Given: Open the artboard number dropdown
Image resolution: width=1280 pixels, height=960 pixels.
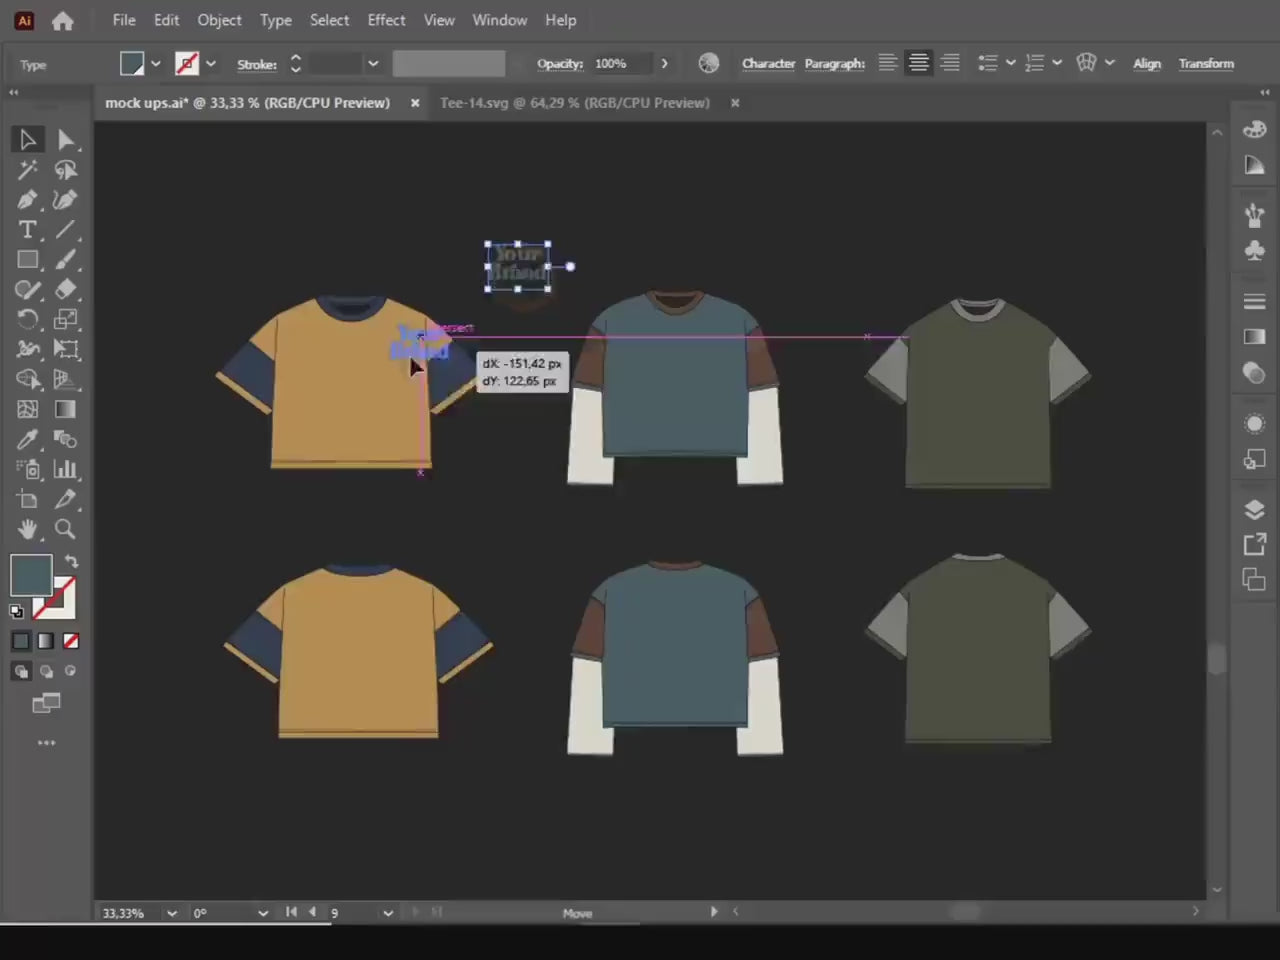Looking at the screenshot, I should [x=388, y=913].
